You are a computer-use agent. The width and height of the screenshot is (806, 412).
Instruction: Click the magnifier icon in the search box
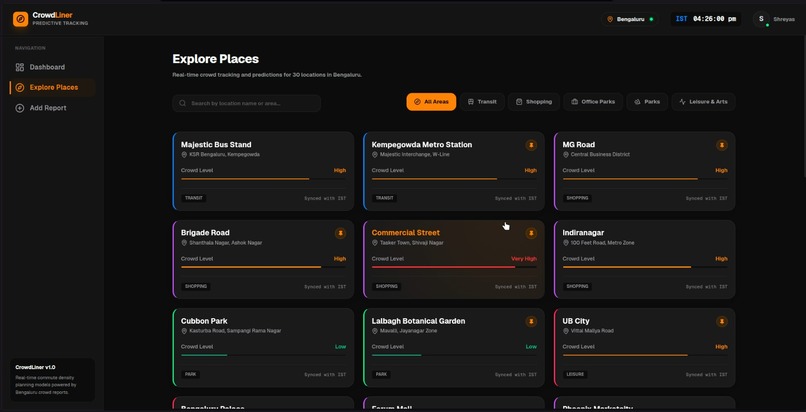182,103
